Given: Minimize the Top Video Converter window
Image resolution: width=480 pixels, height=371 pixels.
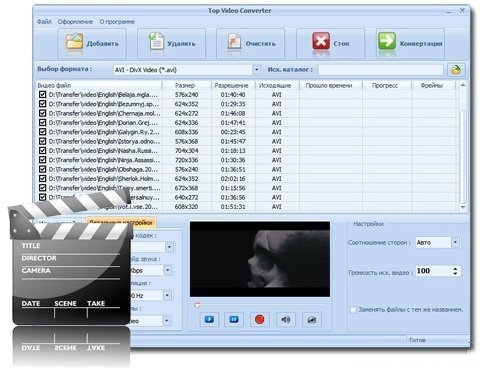Looking at the screenshot, I should pos(449,11).
